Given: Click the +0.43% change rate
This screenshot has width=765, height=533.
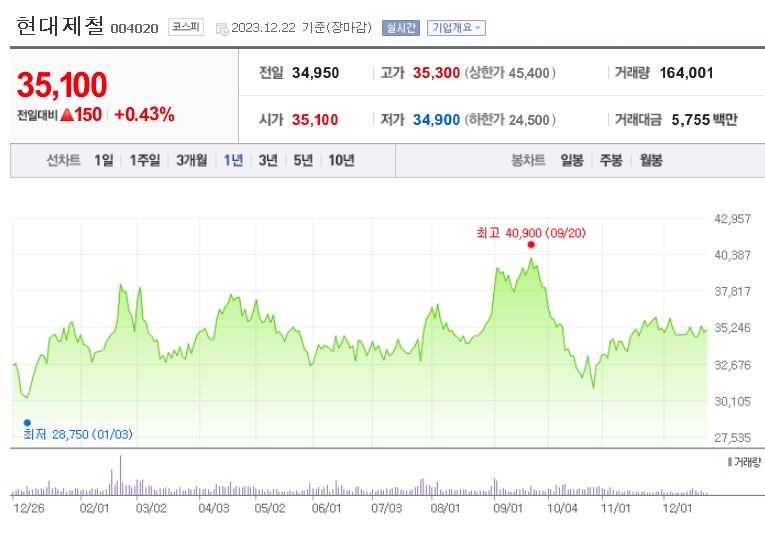Looking at the screenshot, I should (144, 115).
